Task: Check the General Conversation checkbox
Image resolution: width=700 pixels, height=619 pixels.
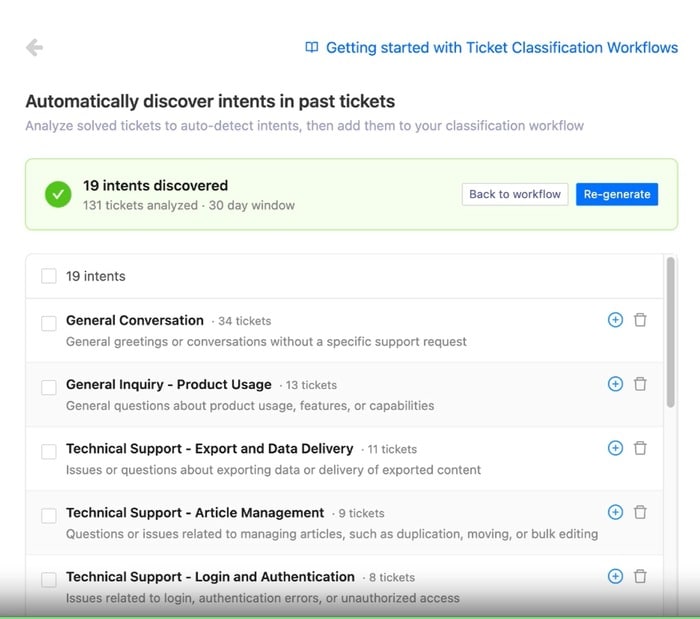Action: click(x=49, y=323)
